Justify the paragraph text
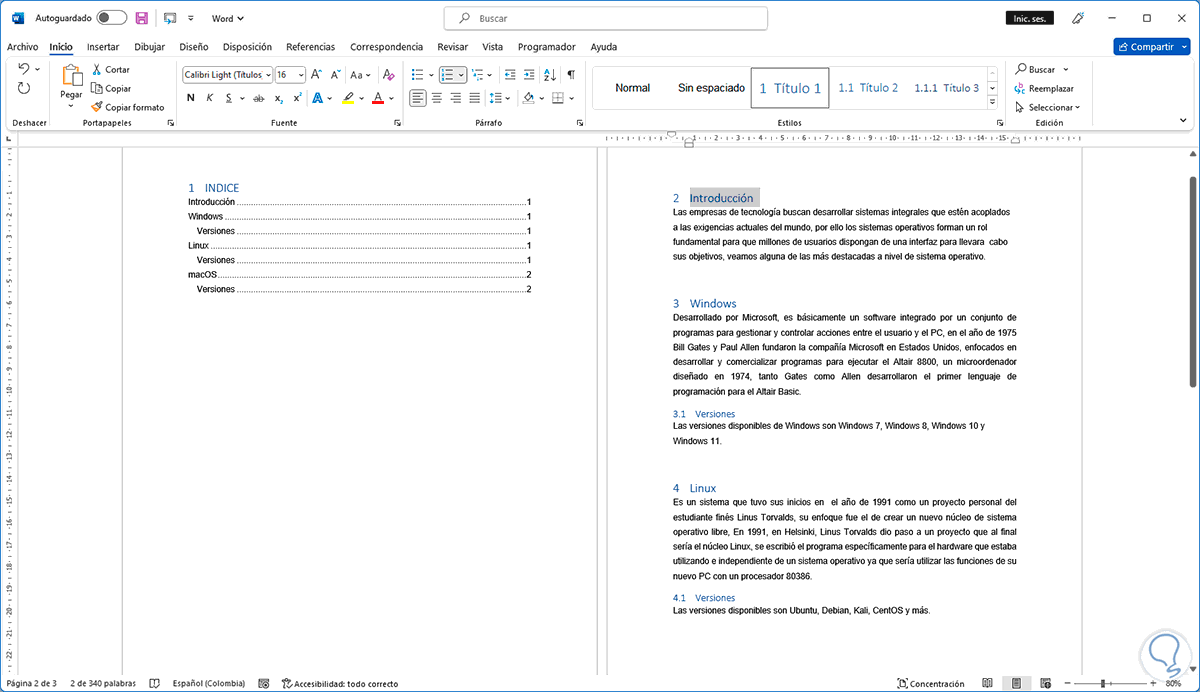The height and width of the screenshot is (692, 1200). point(474,98)
